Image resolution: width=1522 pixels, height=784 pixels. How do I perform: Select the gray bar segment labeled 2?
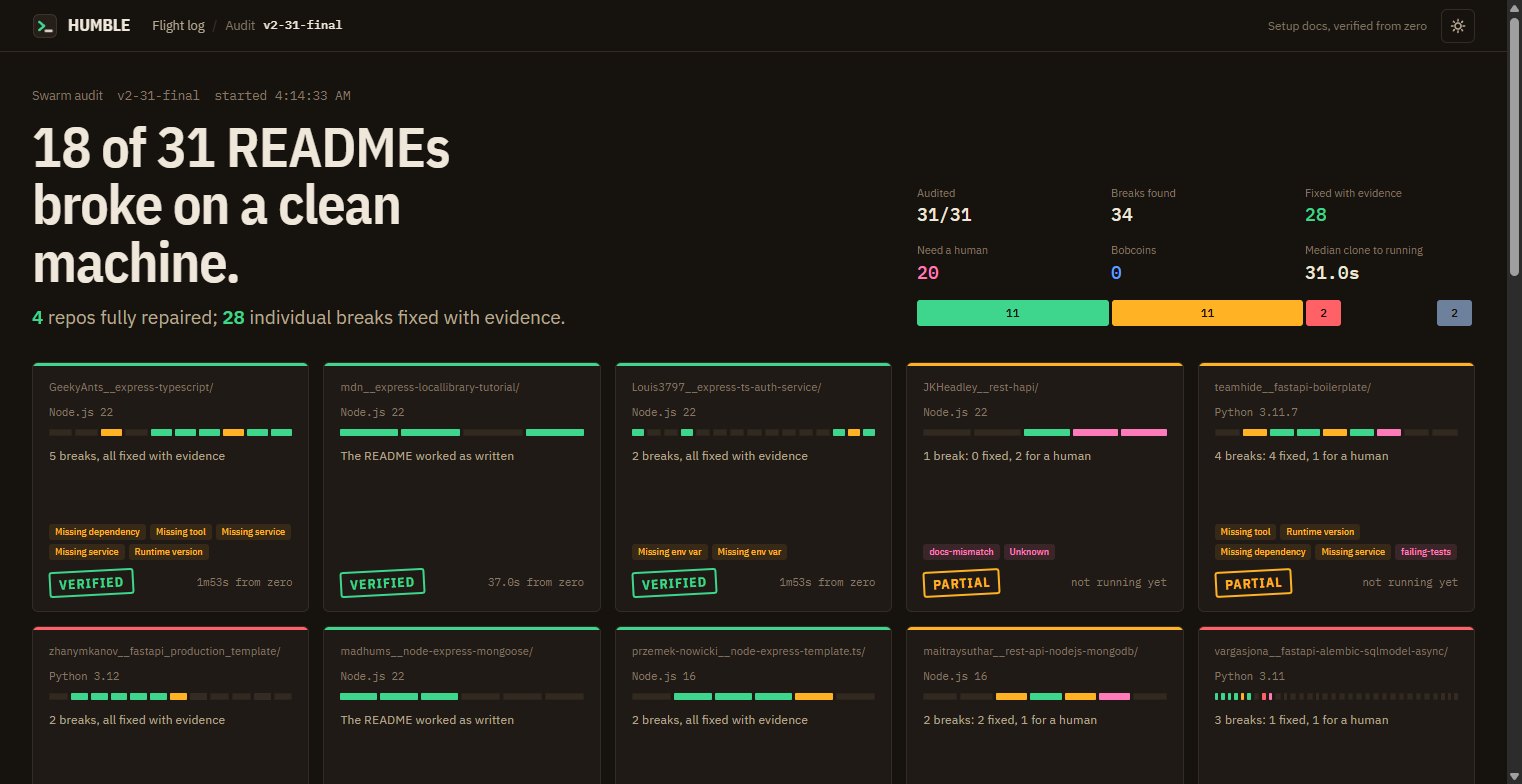[1454, 313]
